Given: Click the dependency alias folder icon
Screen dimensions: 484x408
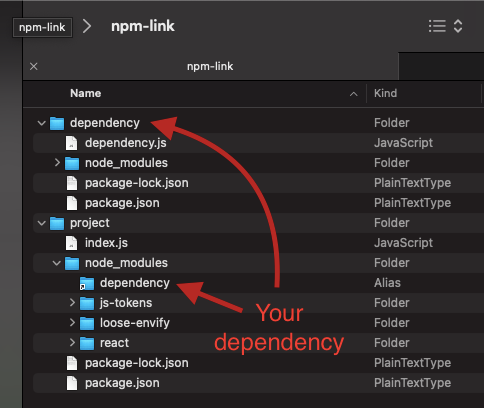Looking at the screenshot, I should click(x=87, y=283).
